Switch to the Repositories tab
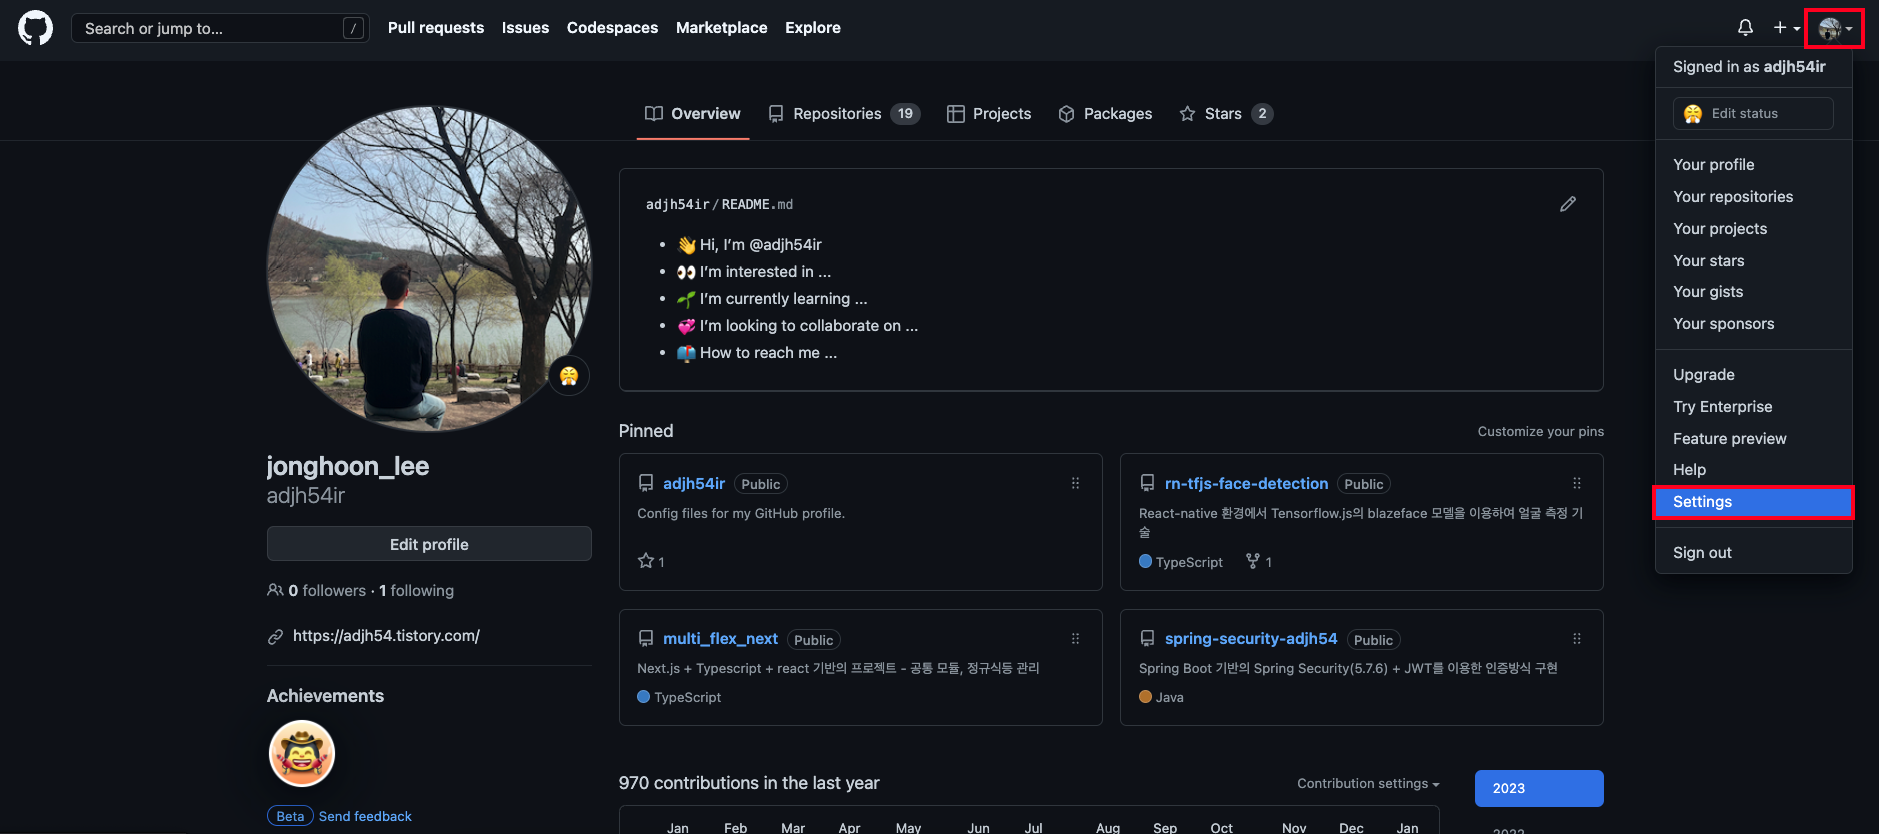Viewport: 1879px width, 834px height. point(844,114)
